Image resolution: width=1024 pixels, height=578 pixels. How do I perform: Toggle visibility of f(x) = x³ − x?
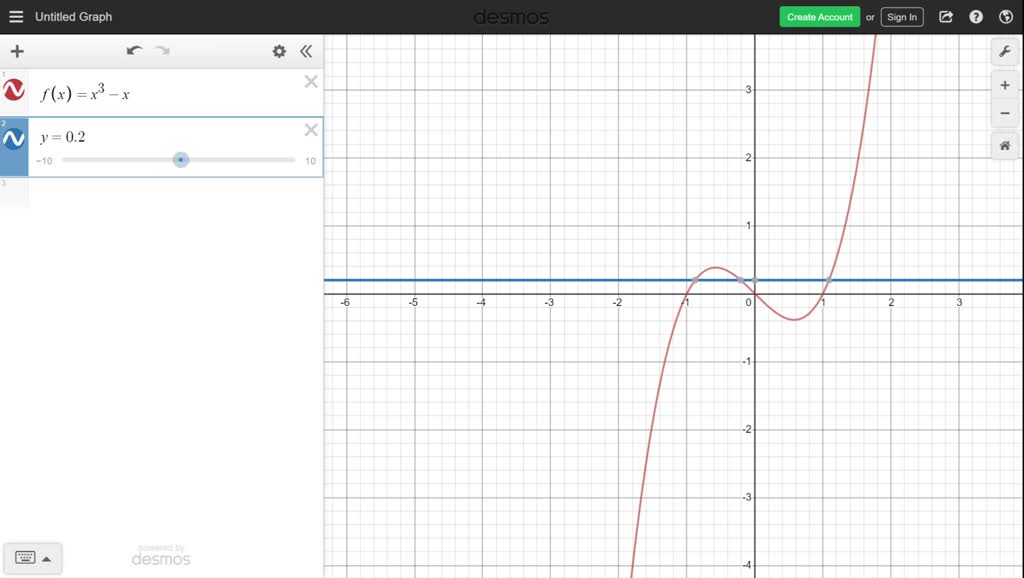coord(14,90)
